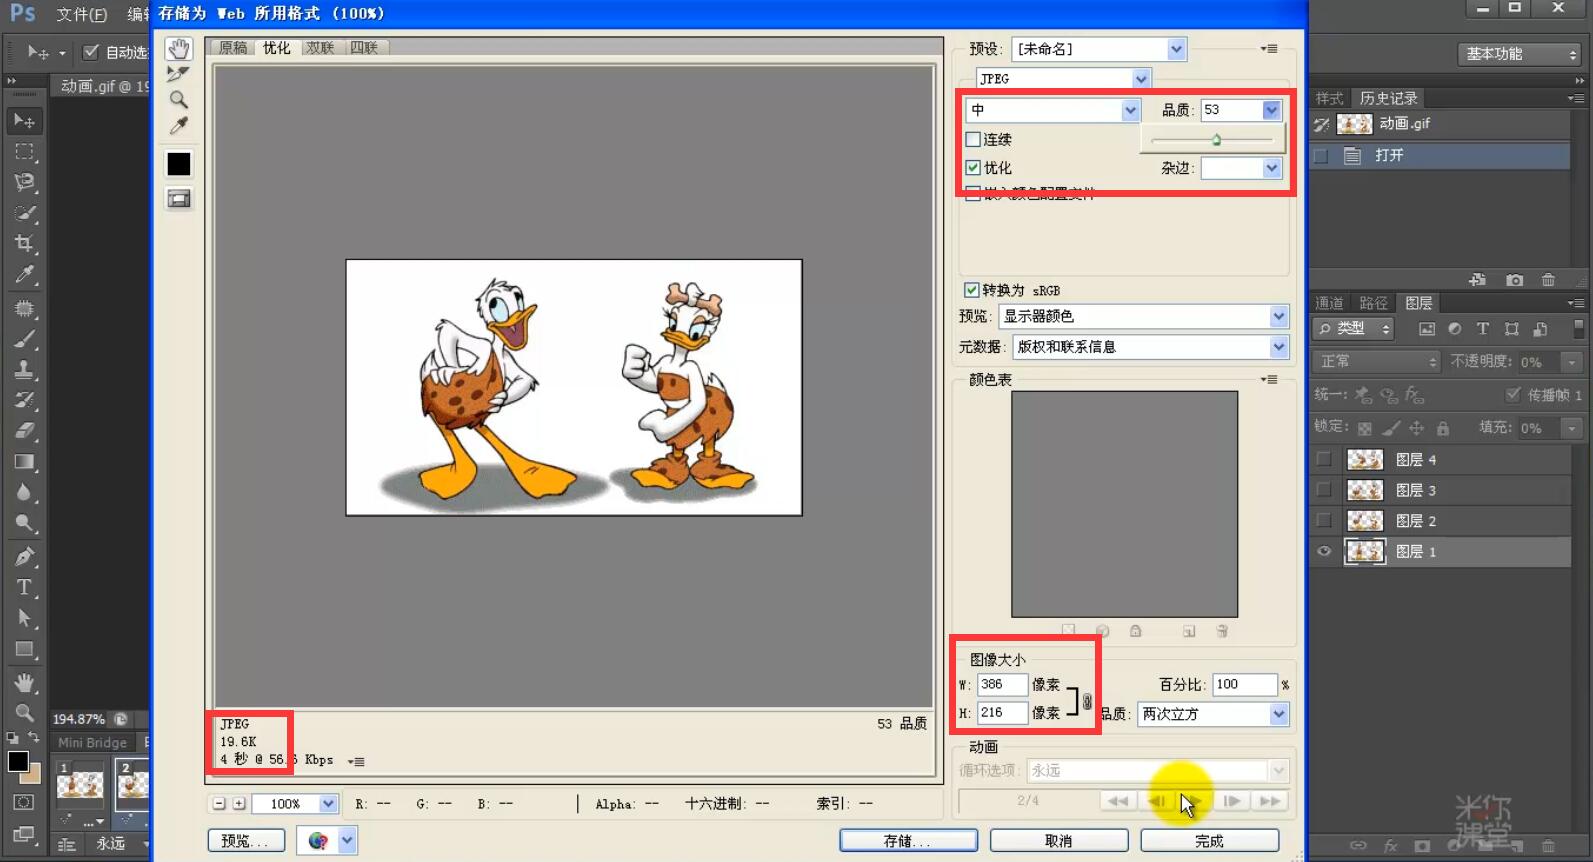Screen dimensions: 1593x862
Task: Switch to the 原稿 tab
Action: 233,47
